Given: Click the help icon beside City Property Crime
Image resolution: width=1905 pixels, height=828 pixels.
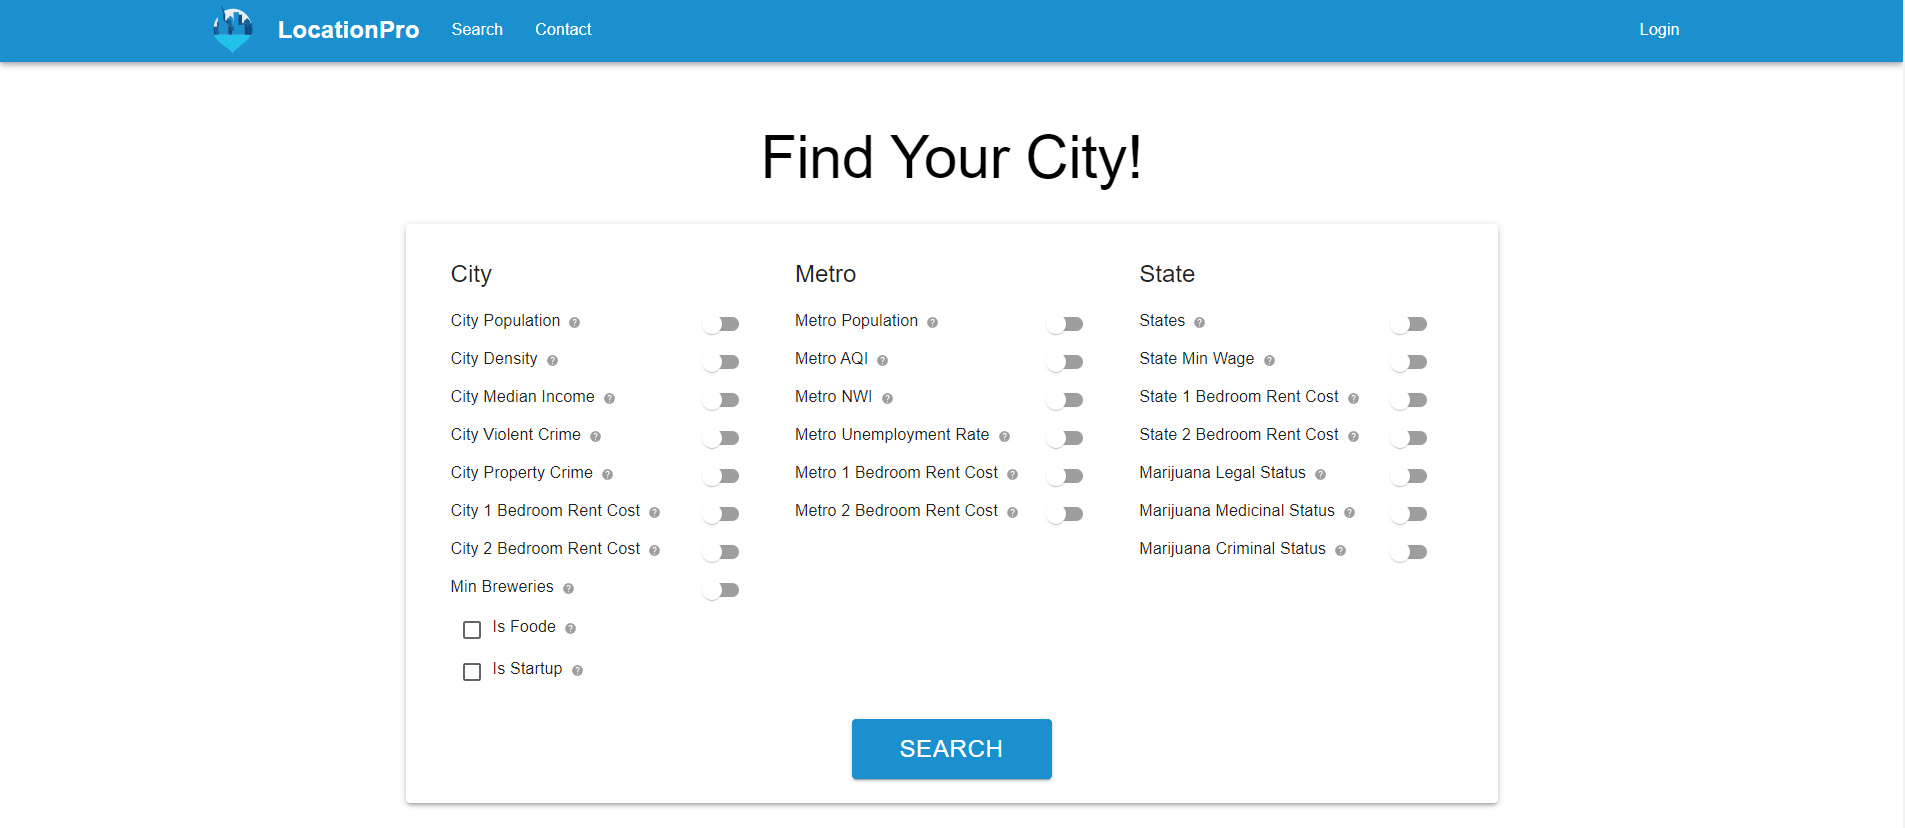Looking at the screenshot, I should click(x=607, y=474).
